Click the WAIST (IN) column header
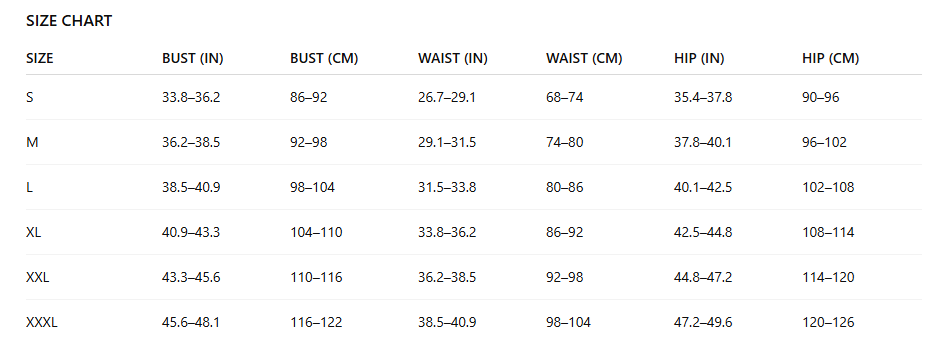This screenshot has width=933, height=360. coord(453,58)
